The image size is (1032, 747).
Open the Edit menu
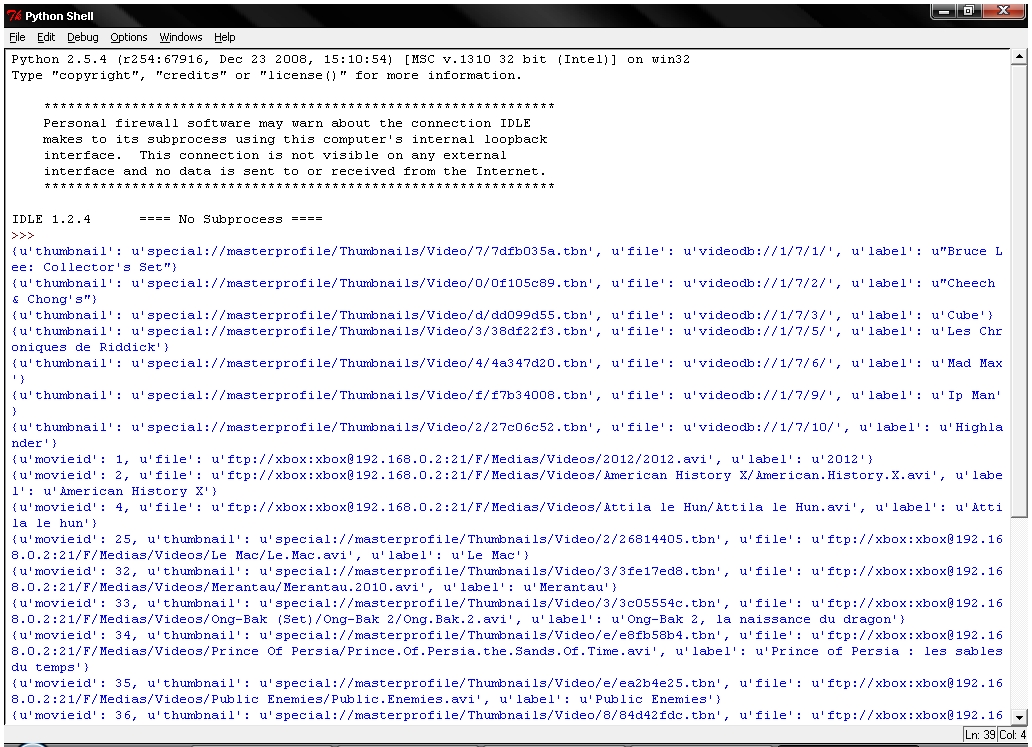click(x=46, y=37)
